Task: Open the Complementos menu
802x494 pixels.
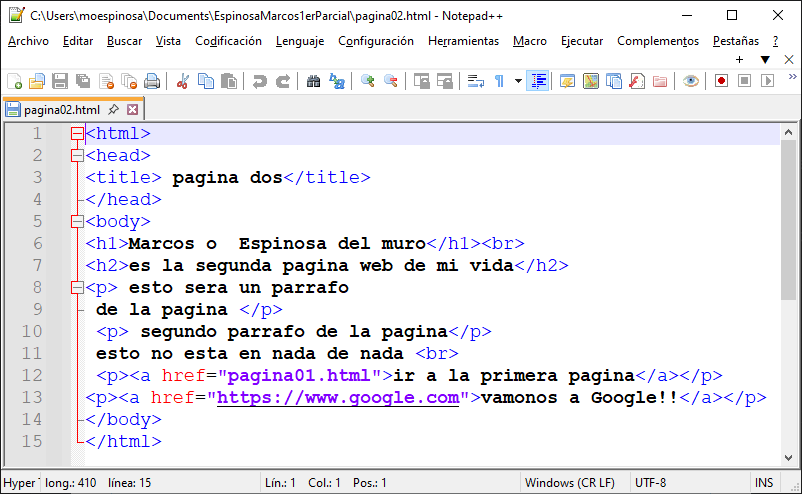Action: tap(657, 41)
